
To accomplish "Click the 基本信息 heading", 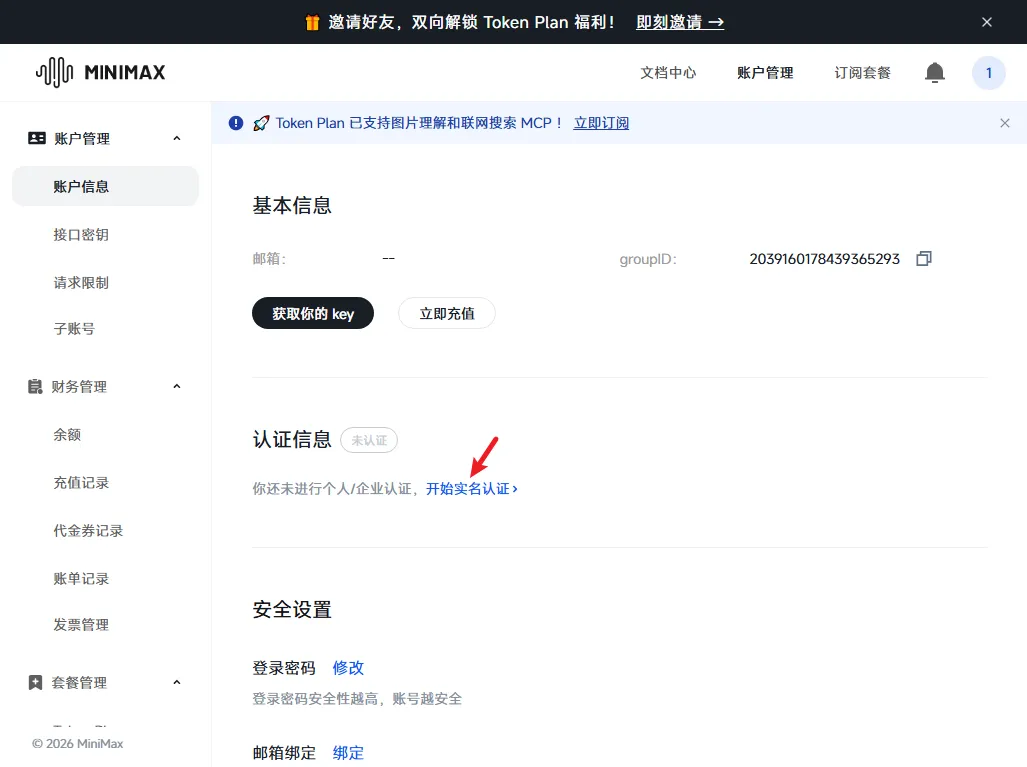I will pyautogui.click(x=292, y=206).
